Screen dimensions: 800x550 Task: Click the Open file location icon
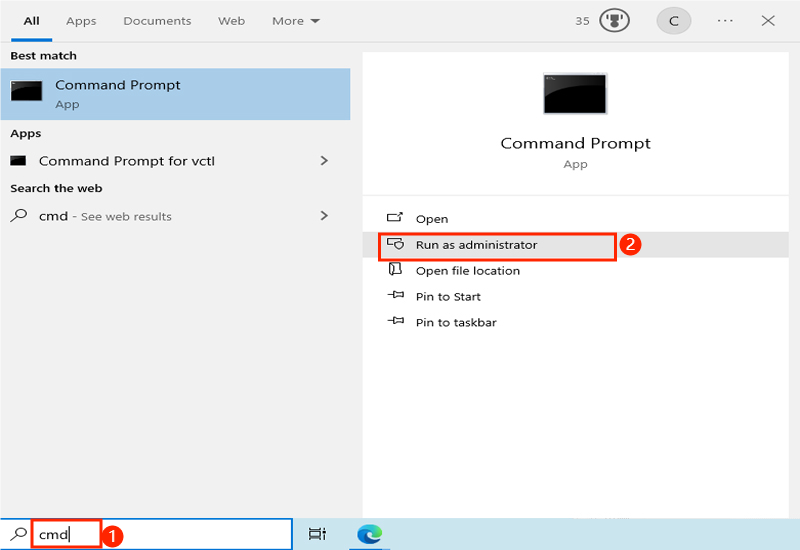point(395,269)
